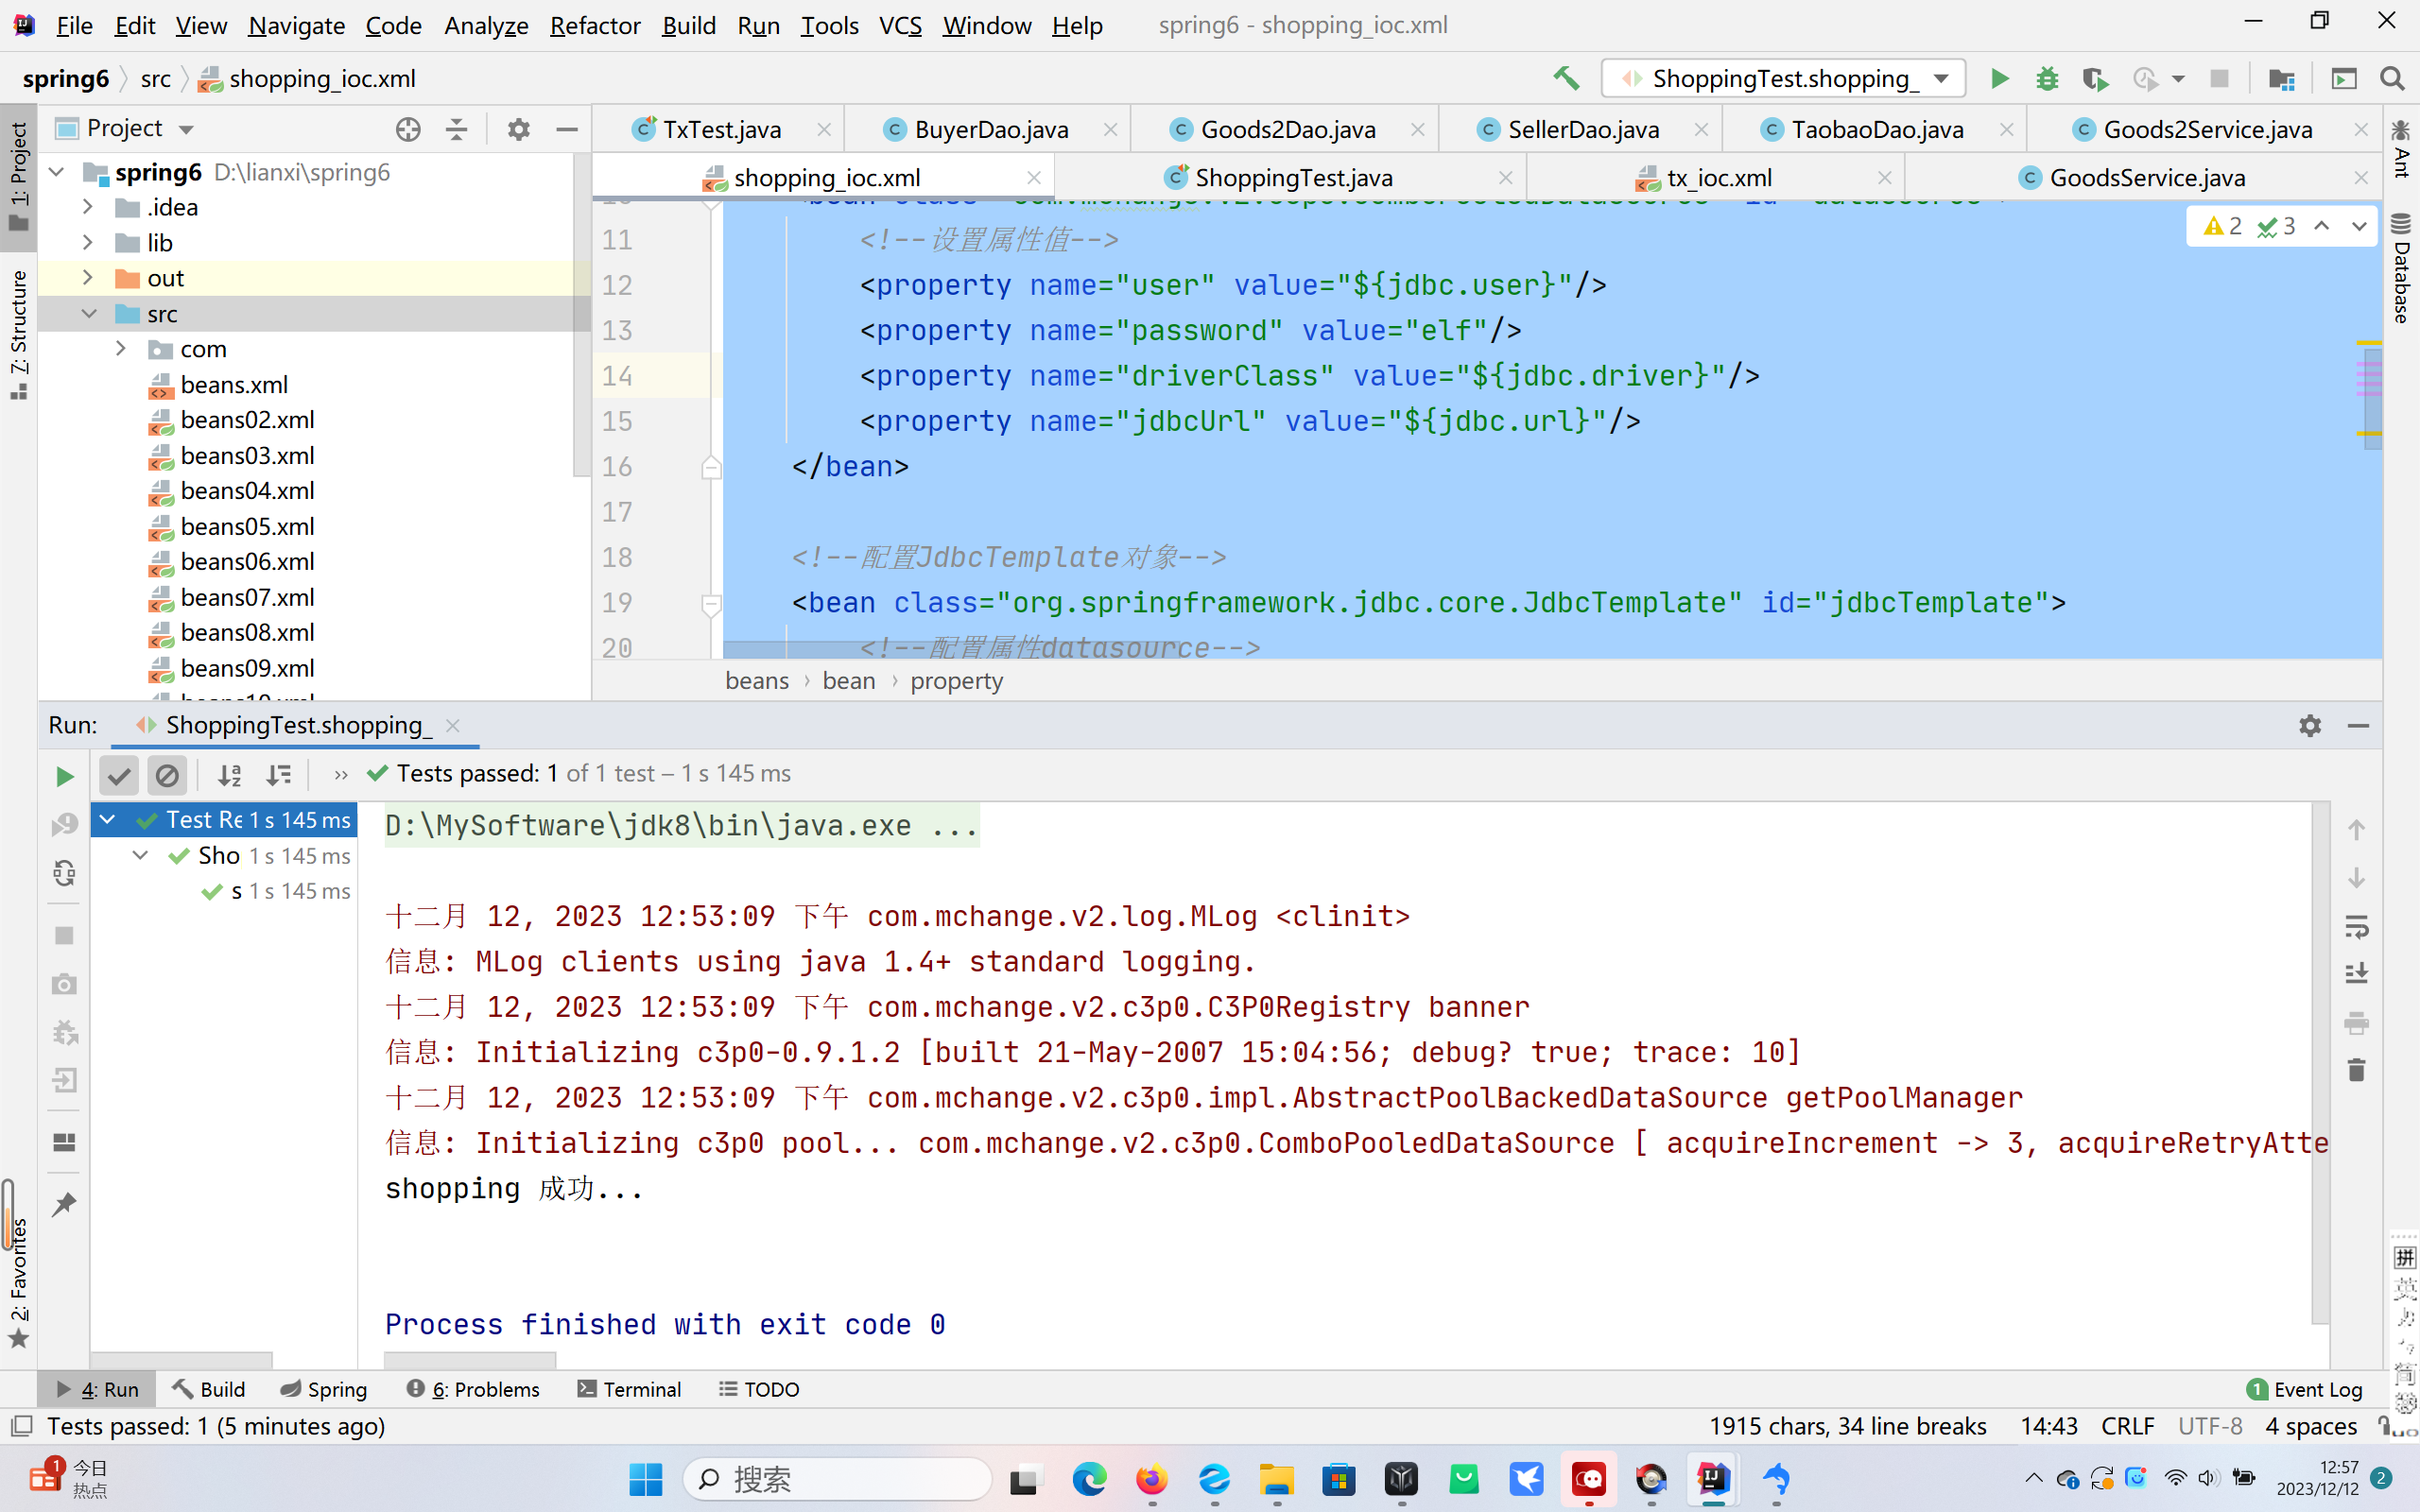The image size is (2420, 1512).
Task: Click the Project tree vertical scrollbar
Action: tap(582, 315)
